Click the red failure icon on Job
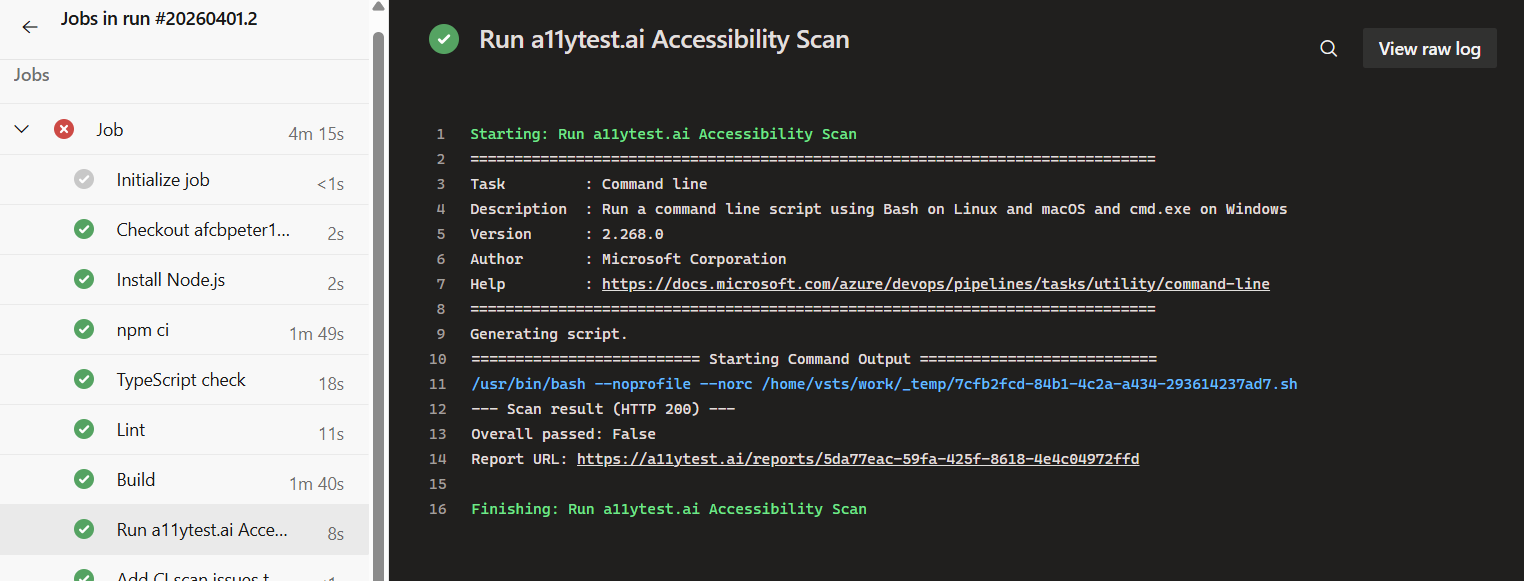Screen dimensions: 1524x581 tap(63, 128)
